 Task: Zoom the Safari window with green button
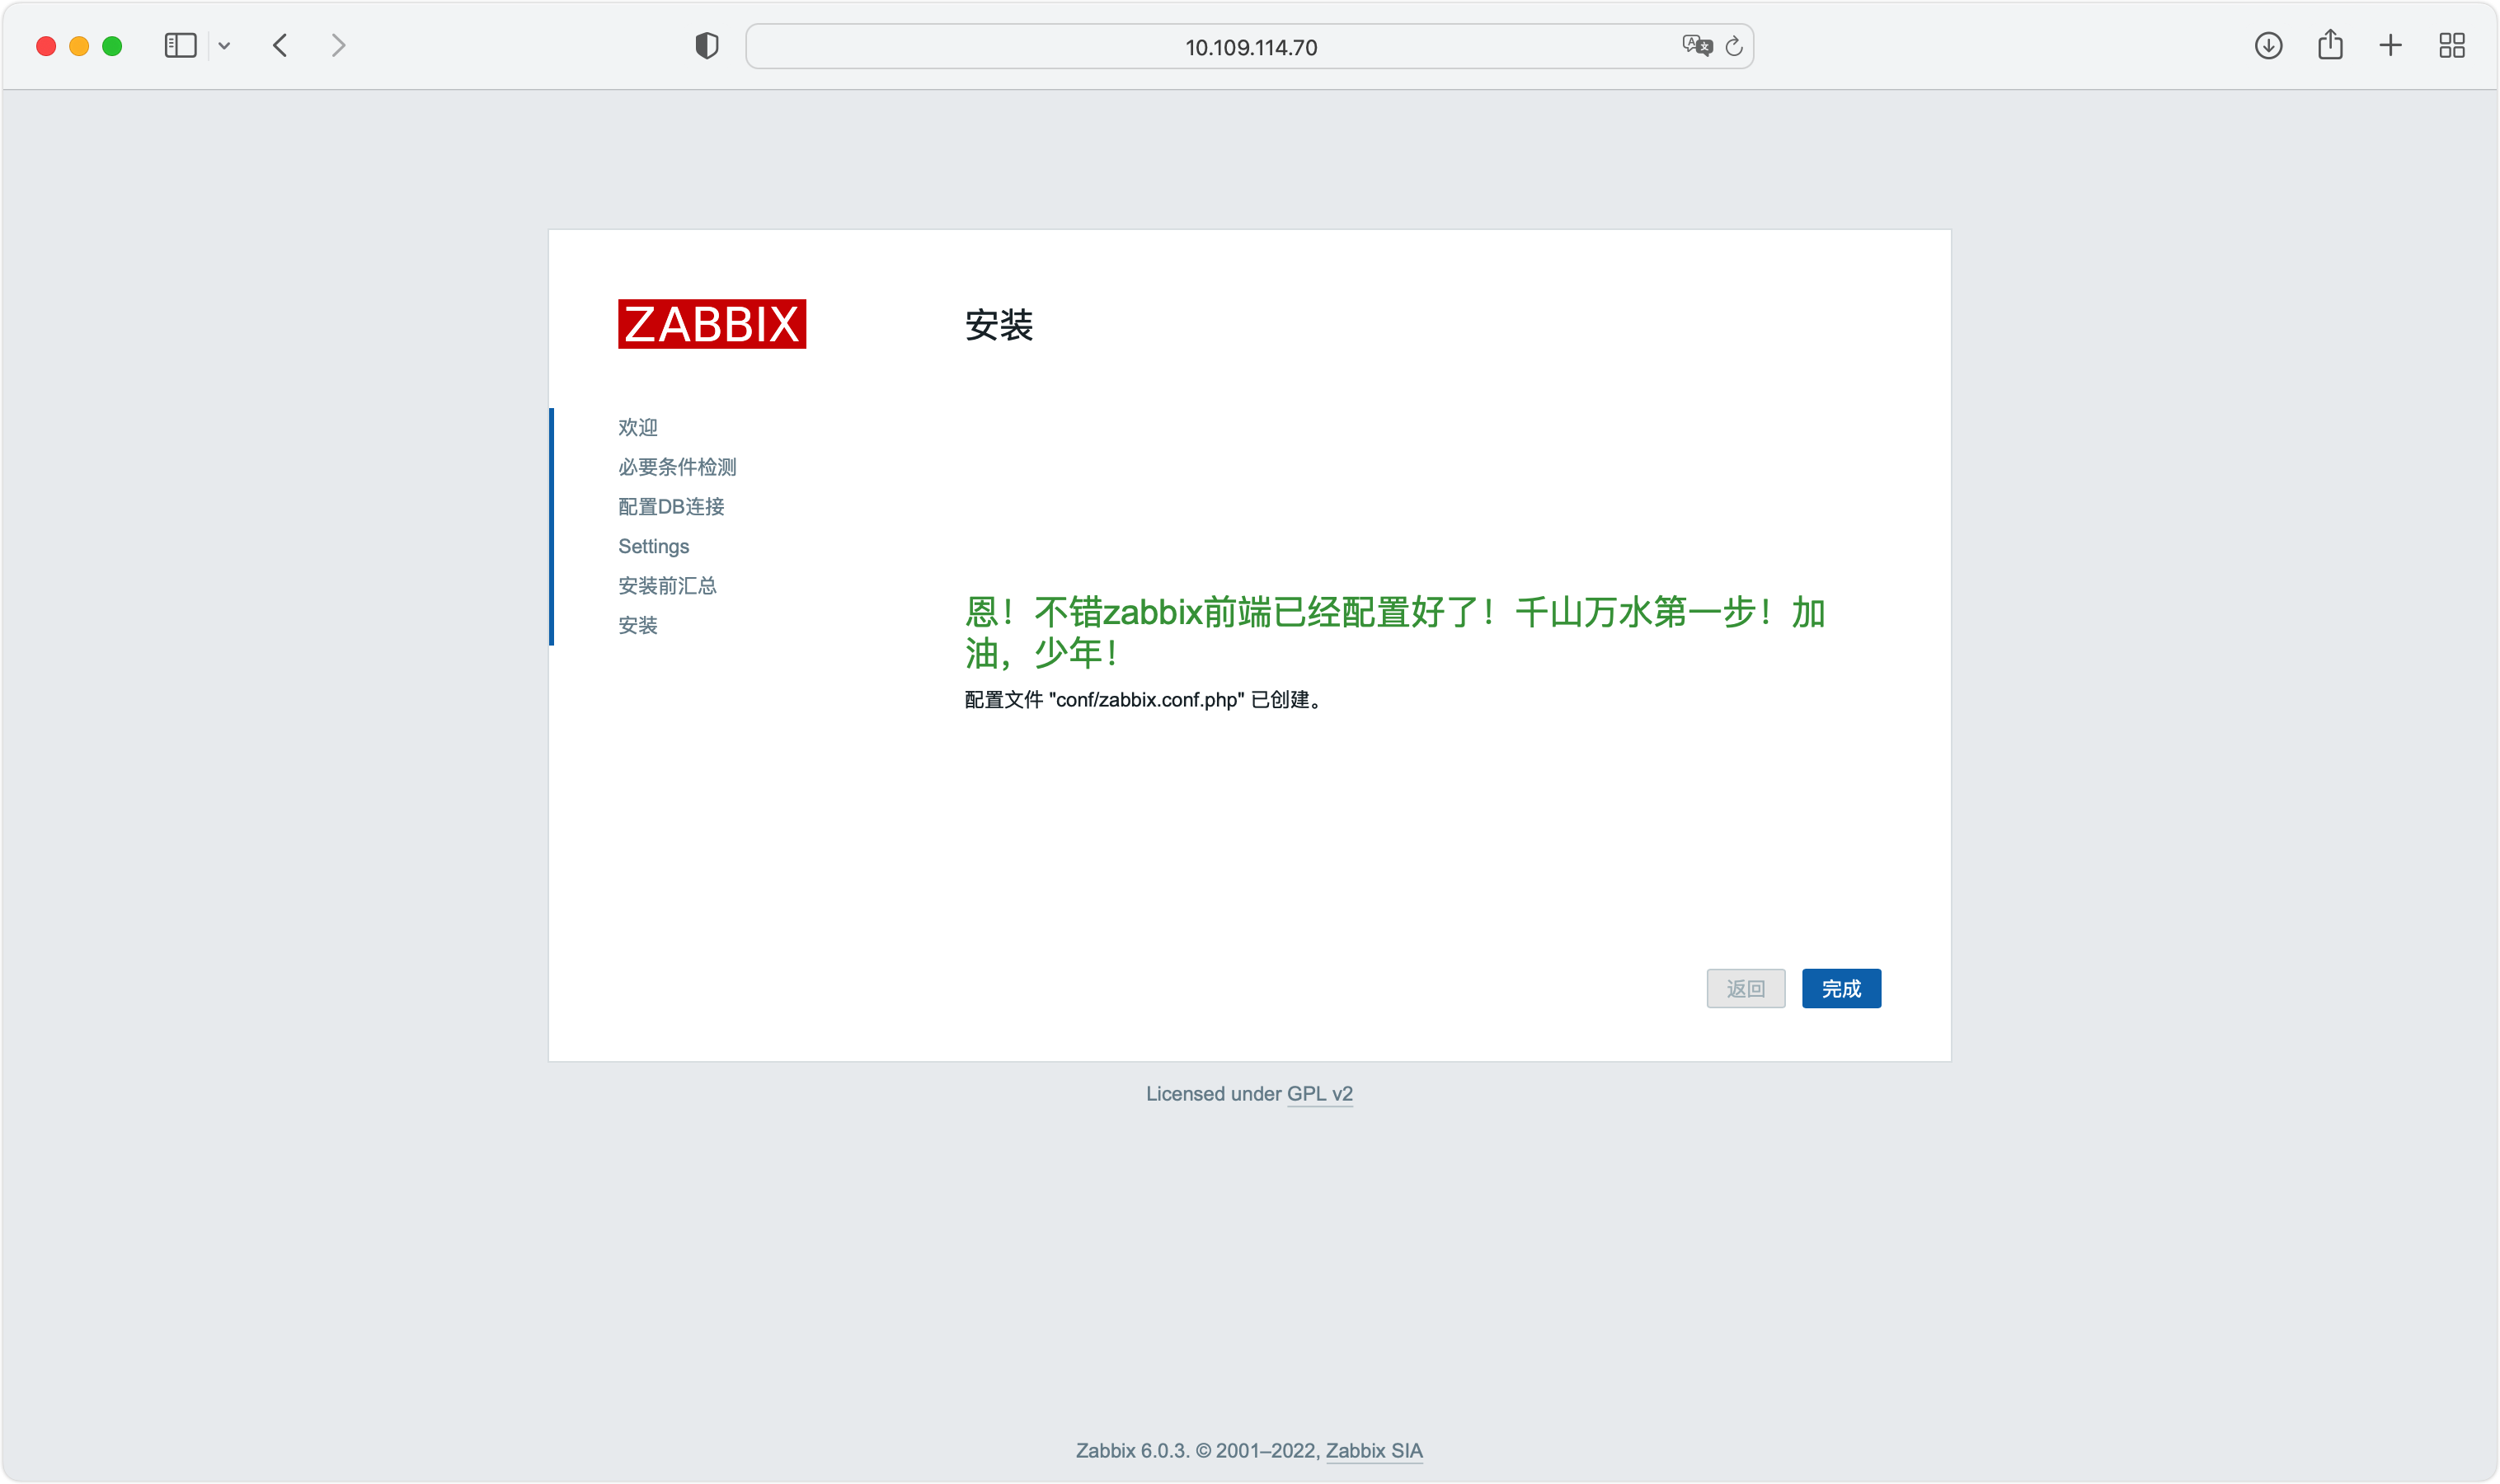click(112, 46)
